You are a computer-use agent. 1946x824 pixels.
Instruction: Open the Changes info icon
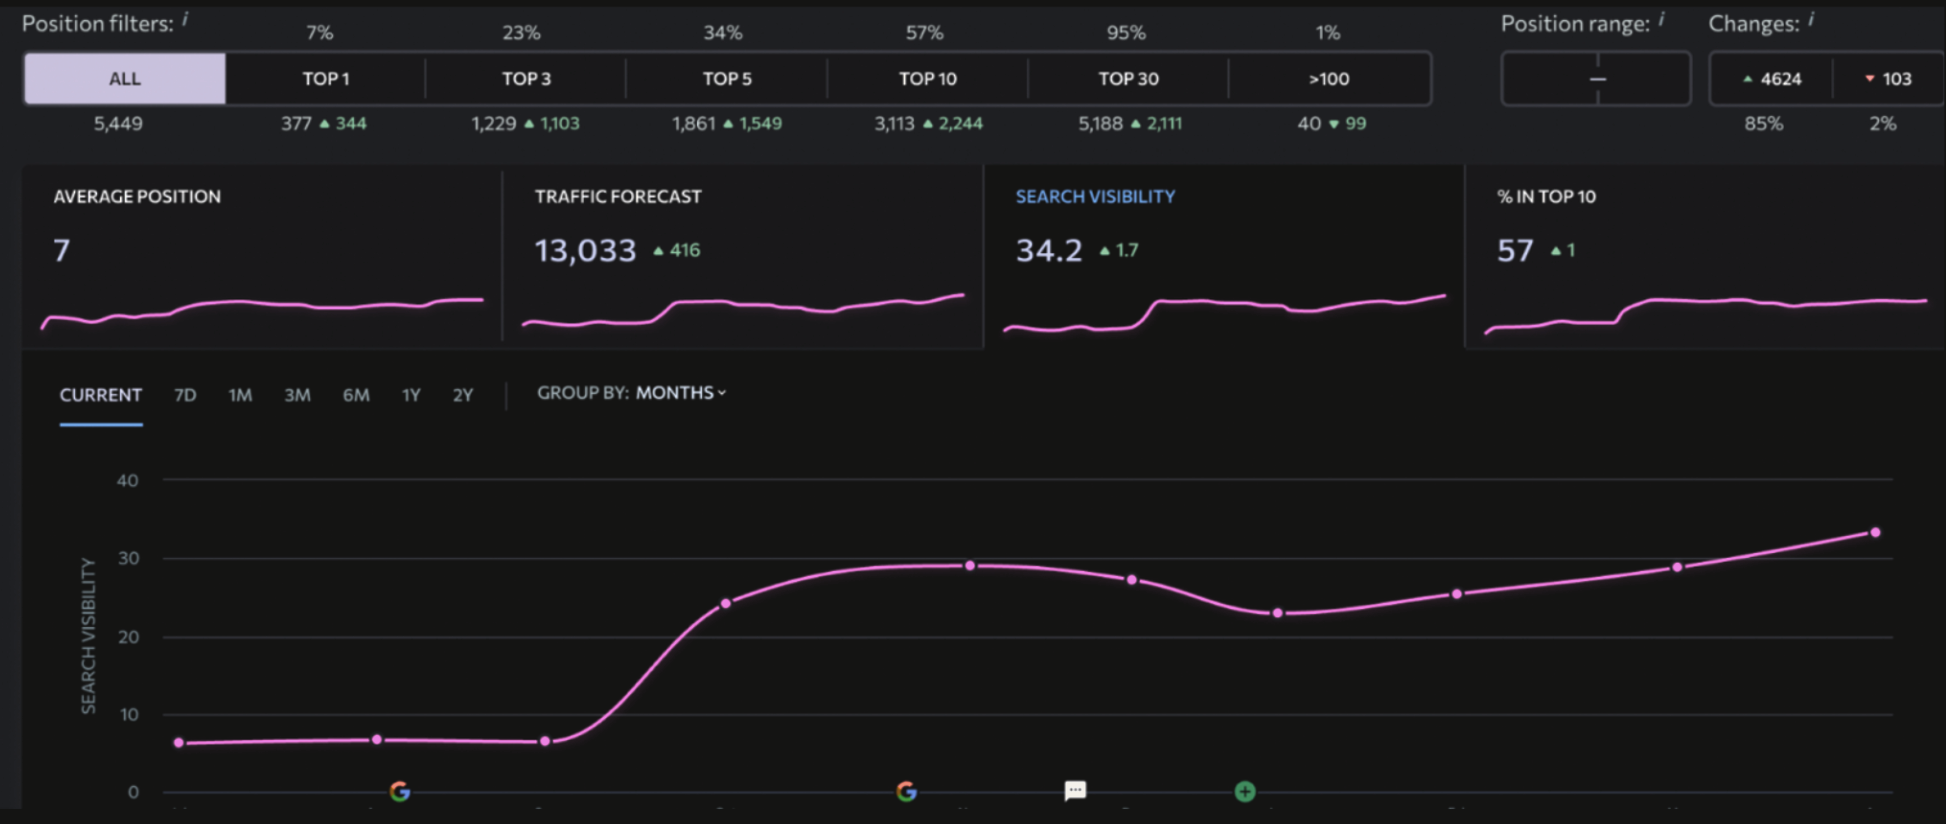(1811, 19)
